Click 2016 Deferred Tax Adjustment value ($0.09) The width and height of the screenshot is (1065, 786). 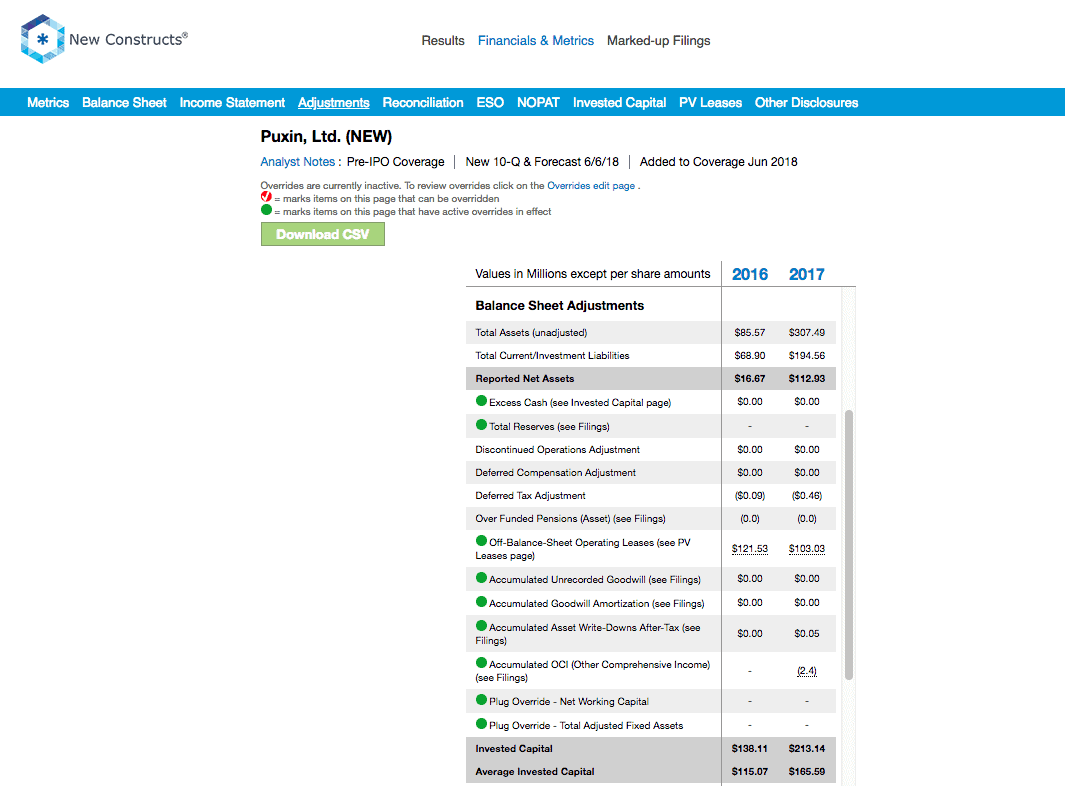pyautogui.click(x=750, y=496)
